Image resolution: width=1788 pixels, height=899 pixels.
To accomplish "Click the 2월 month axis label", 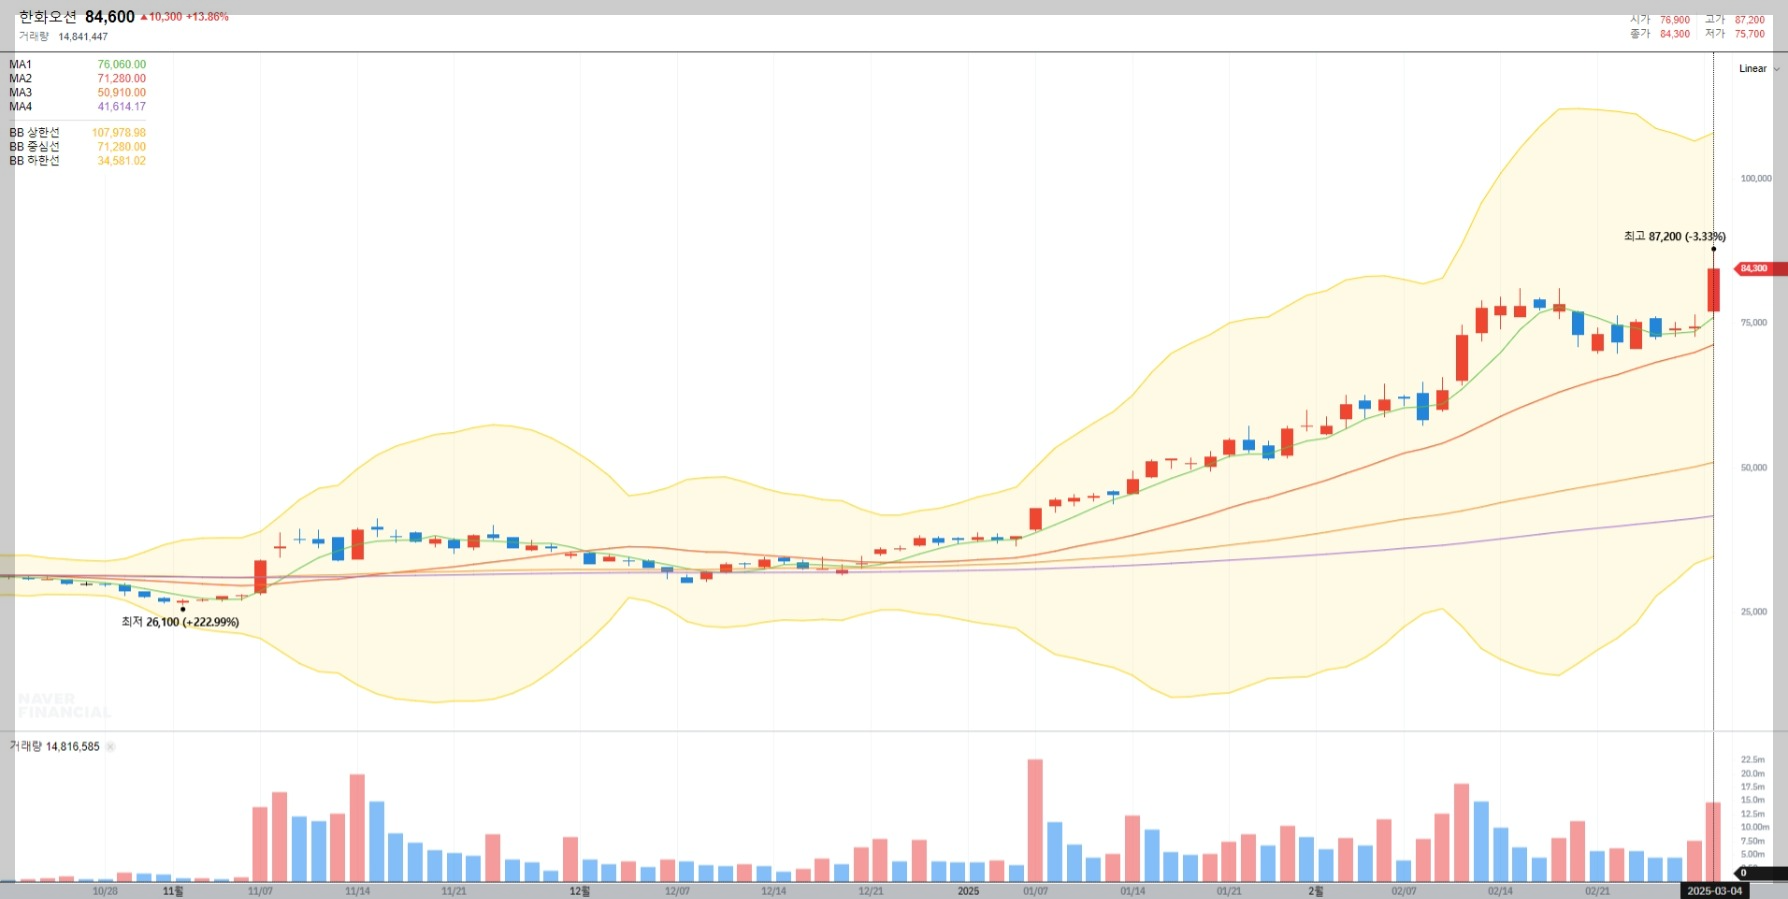I will (x=1316, y=891).
